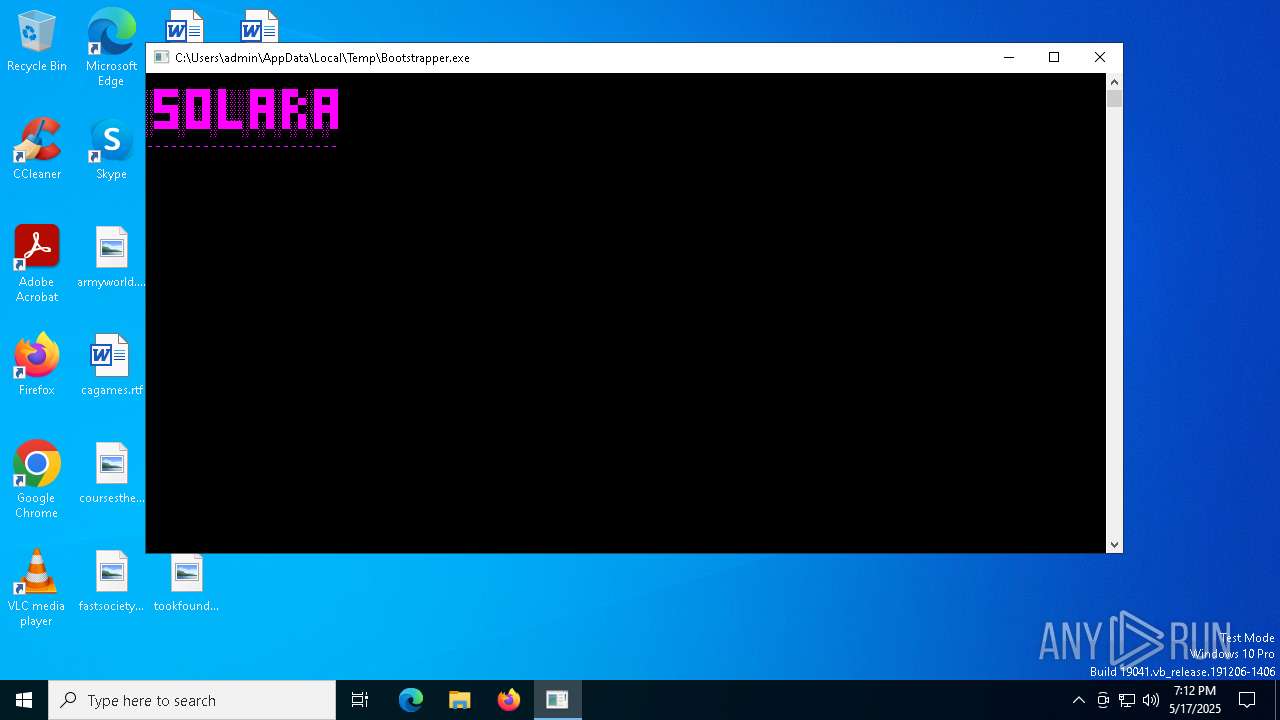
Task: Click the console scrollbar down arrow
Action: pos(1114,545)
